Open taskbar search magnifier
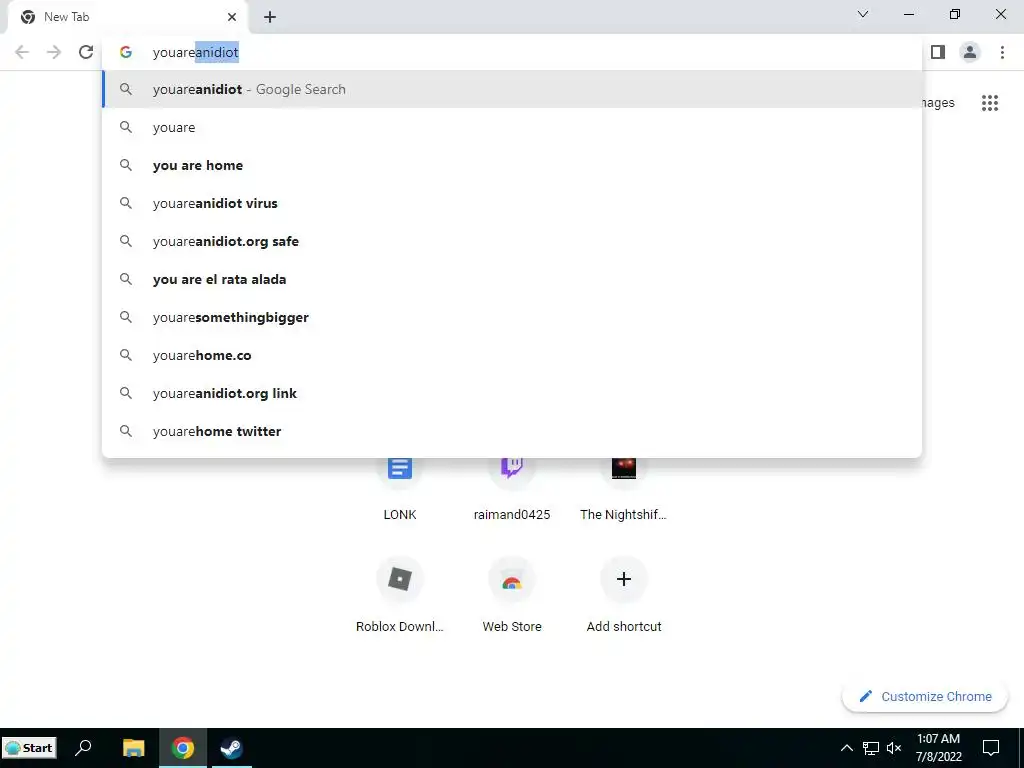The image size is (1024, 768). [x=84, y=748]
